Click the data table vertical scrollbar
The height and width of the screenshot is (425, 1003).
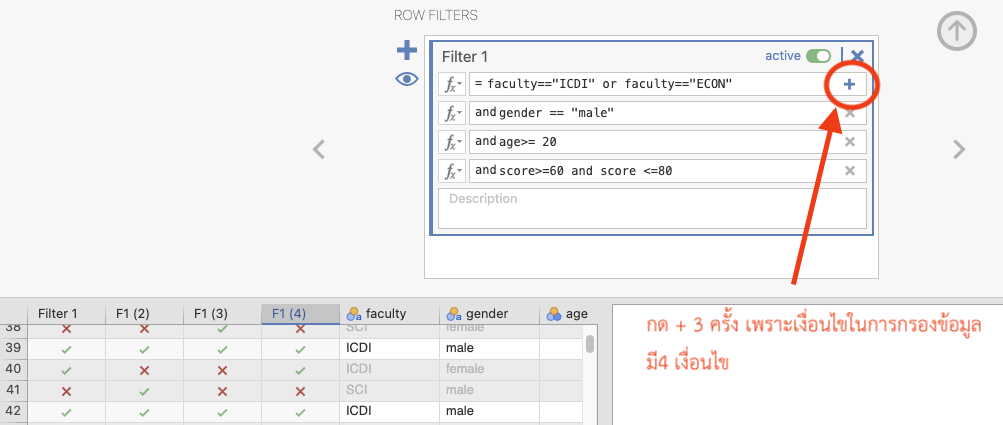[590, 345]
